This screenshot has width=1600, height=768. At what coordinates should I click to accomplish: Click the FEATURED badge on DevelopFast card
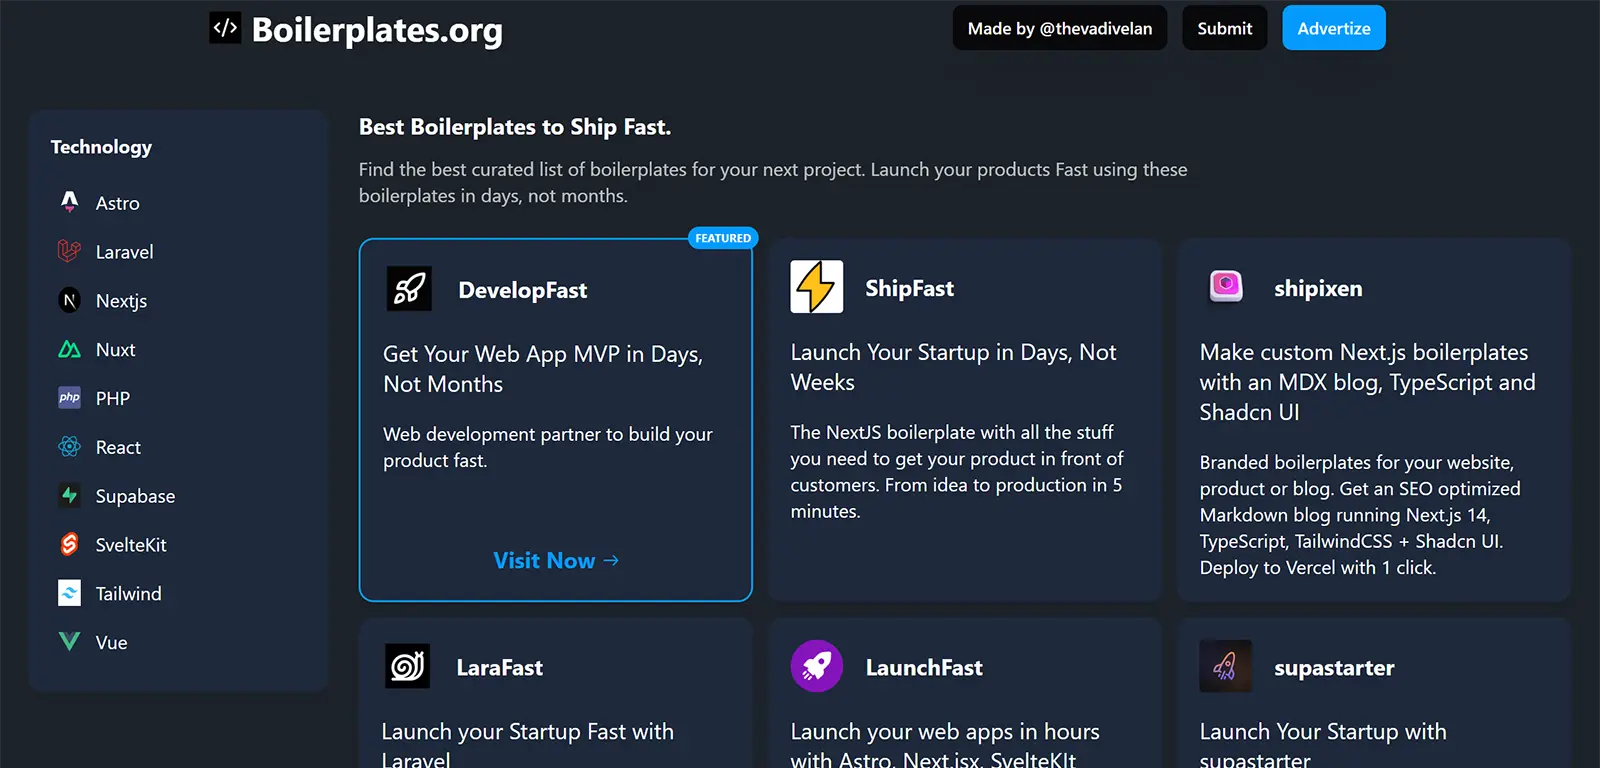(723, 238)
